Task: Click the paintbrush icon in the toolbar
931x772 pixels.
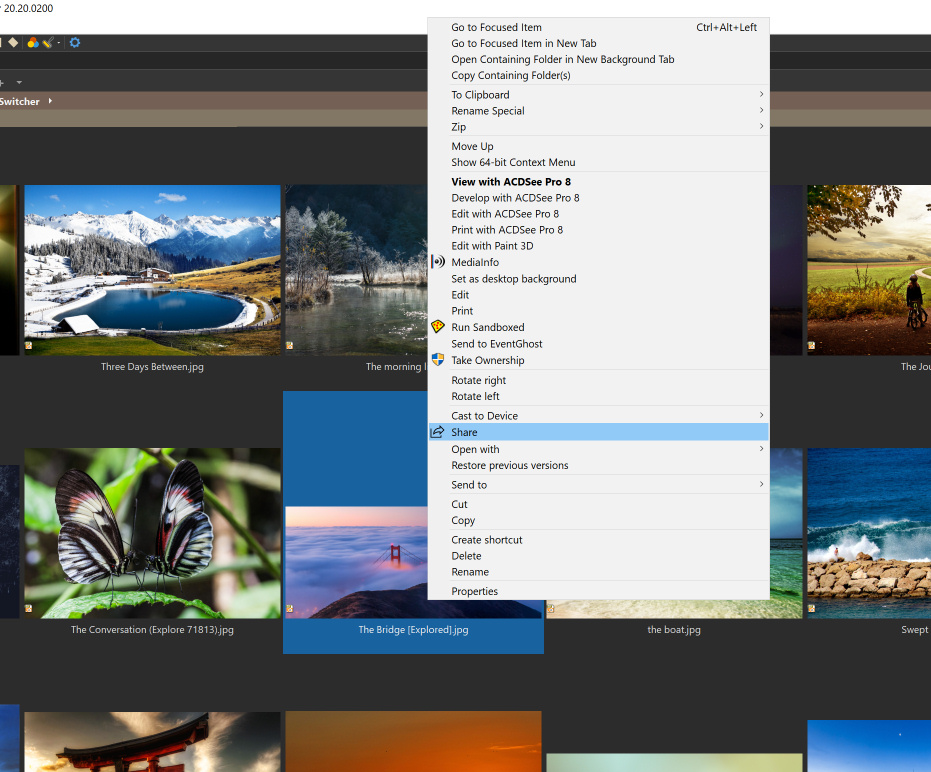Action: click(x=47, y=43)
